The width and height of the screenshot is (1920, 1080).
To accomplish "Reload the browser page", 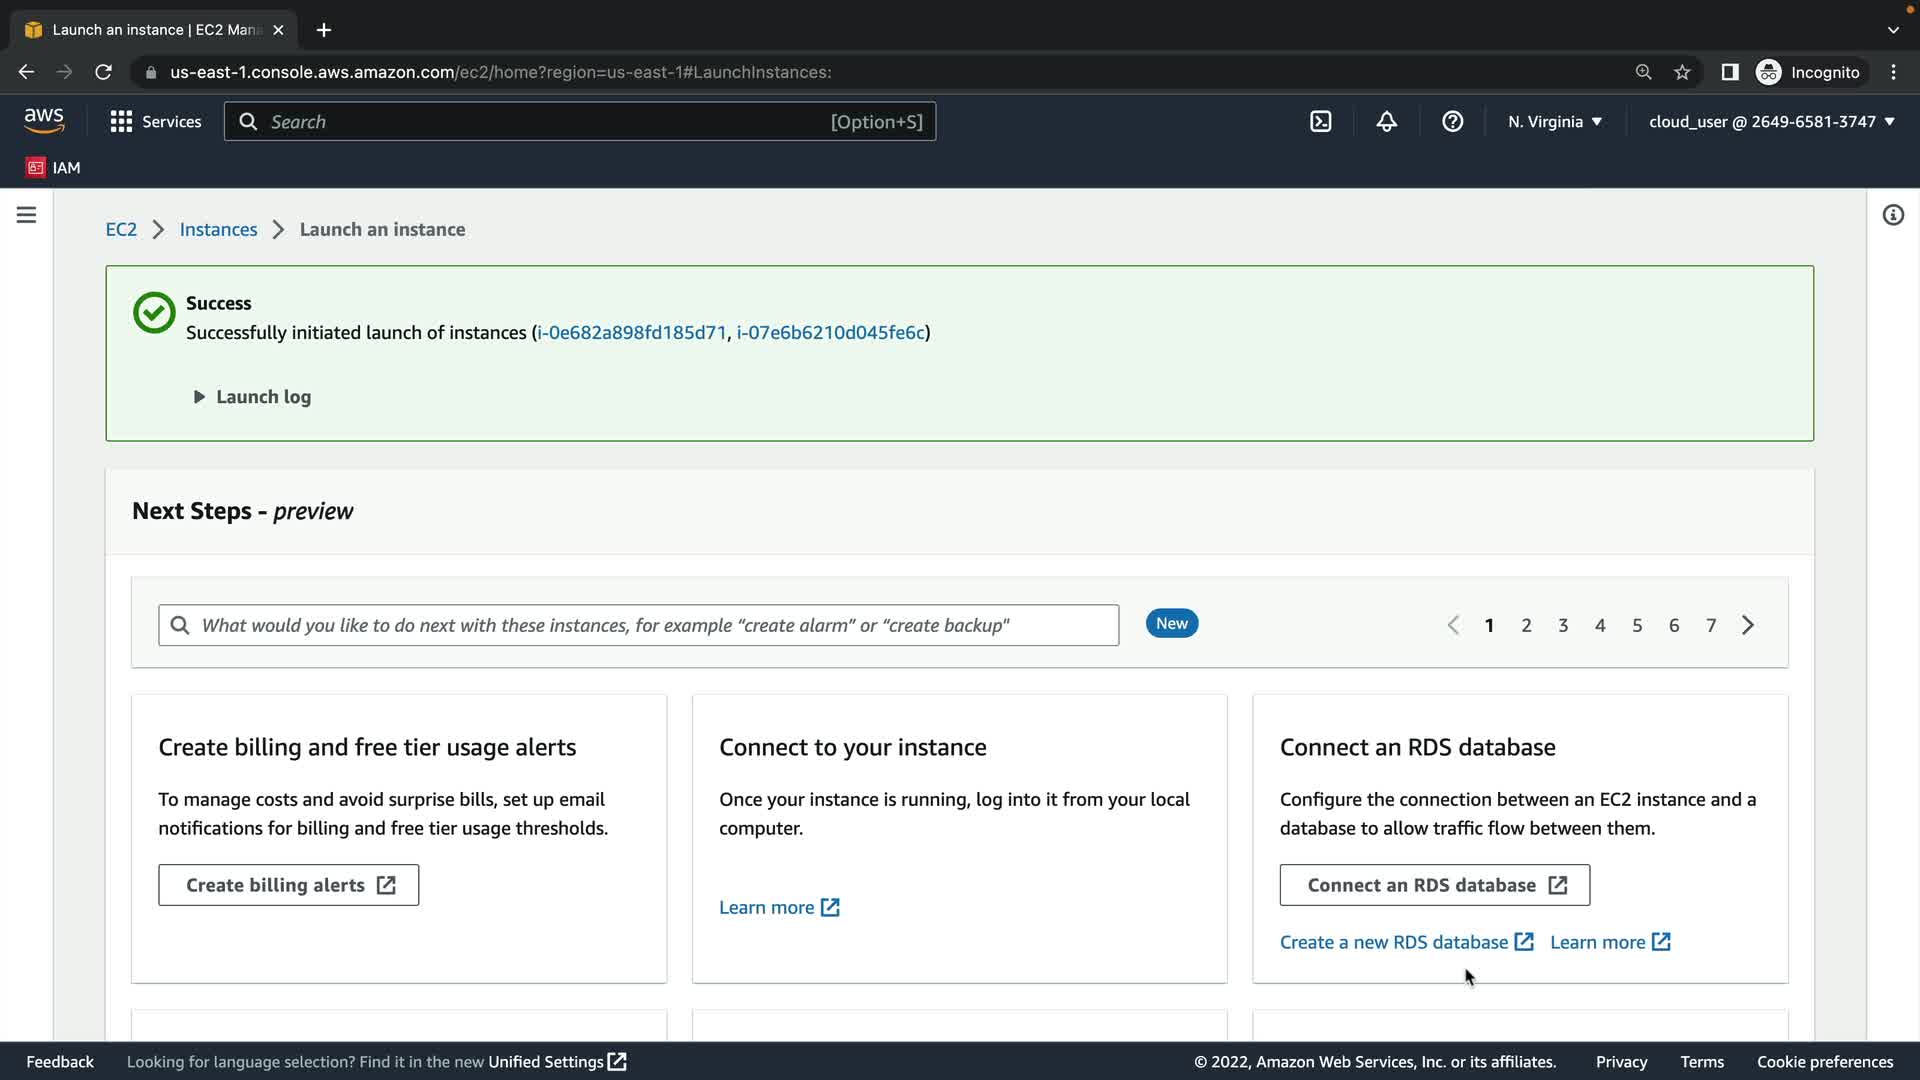I will pyautogui.click(x=103, y=72).
